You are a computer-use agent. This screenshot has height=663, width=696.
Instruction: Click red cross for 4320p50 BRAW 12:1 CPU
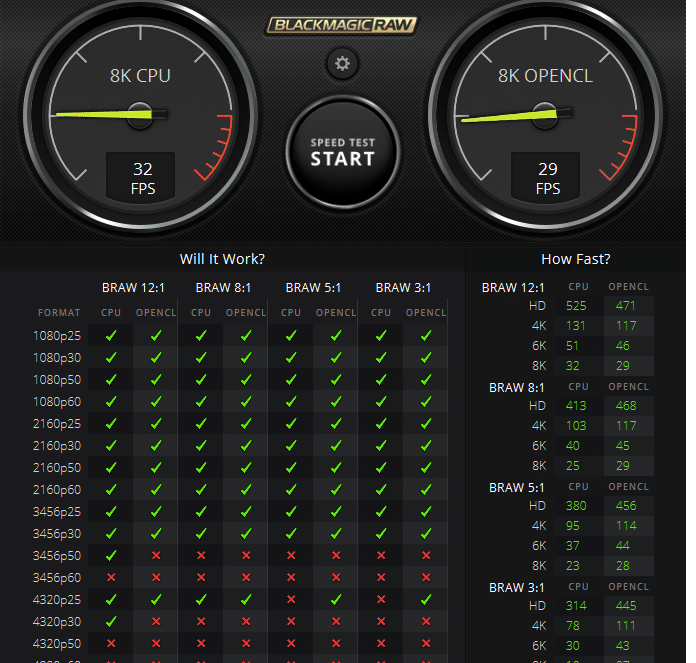click(111, 643)
